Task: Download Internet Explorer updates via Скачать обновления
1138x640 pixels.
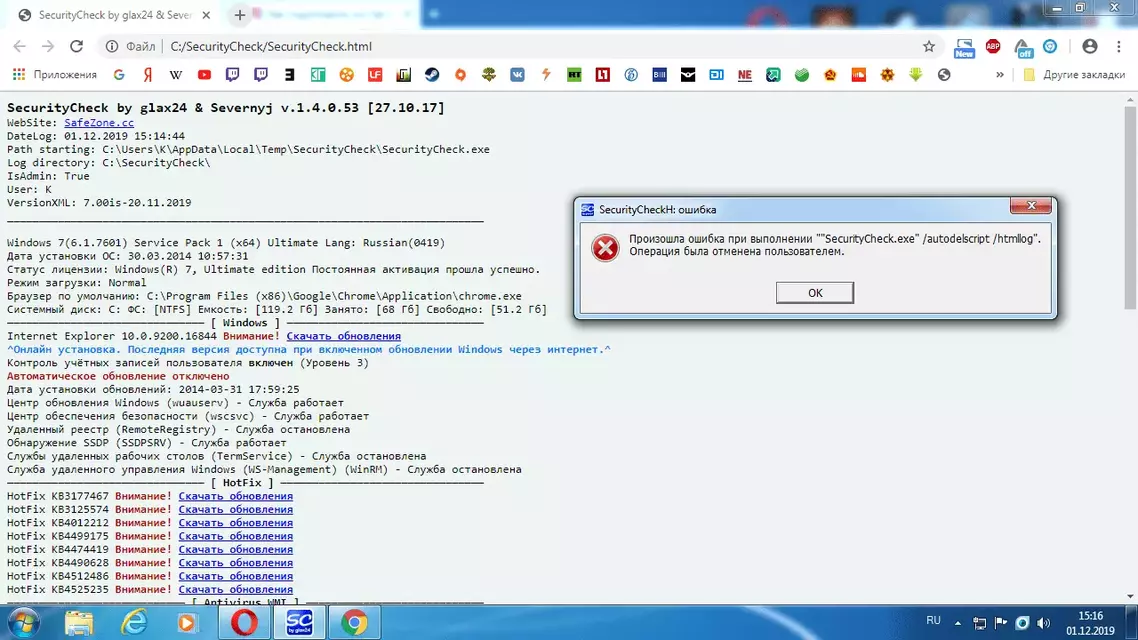Action: pos(343,336)
